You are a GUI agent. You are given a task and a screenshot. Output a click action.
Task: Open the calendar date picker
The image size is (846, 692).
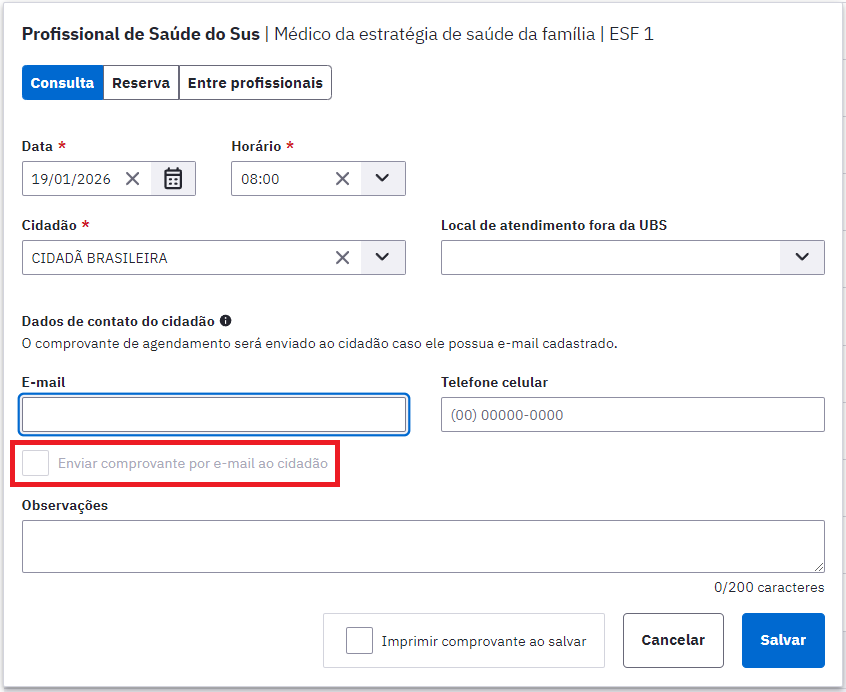pyautogui.click(x=173, y=179)
